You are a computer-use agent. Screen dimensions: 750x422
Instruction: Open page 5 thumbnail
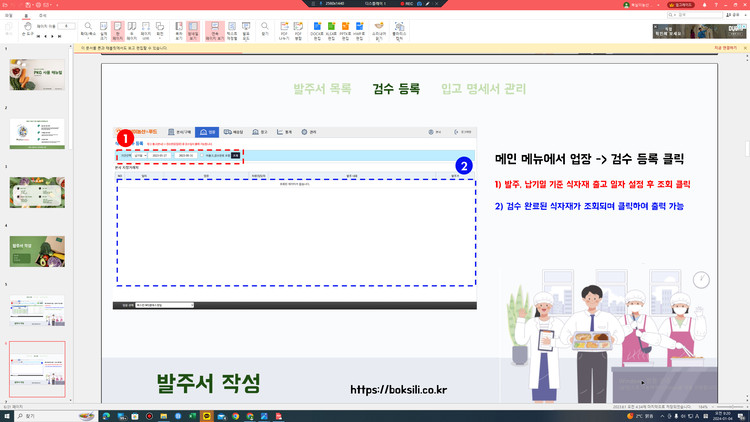[37, 311]
